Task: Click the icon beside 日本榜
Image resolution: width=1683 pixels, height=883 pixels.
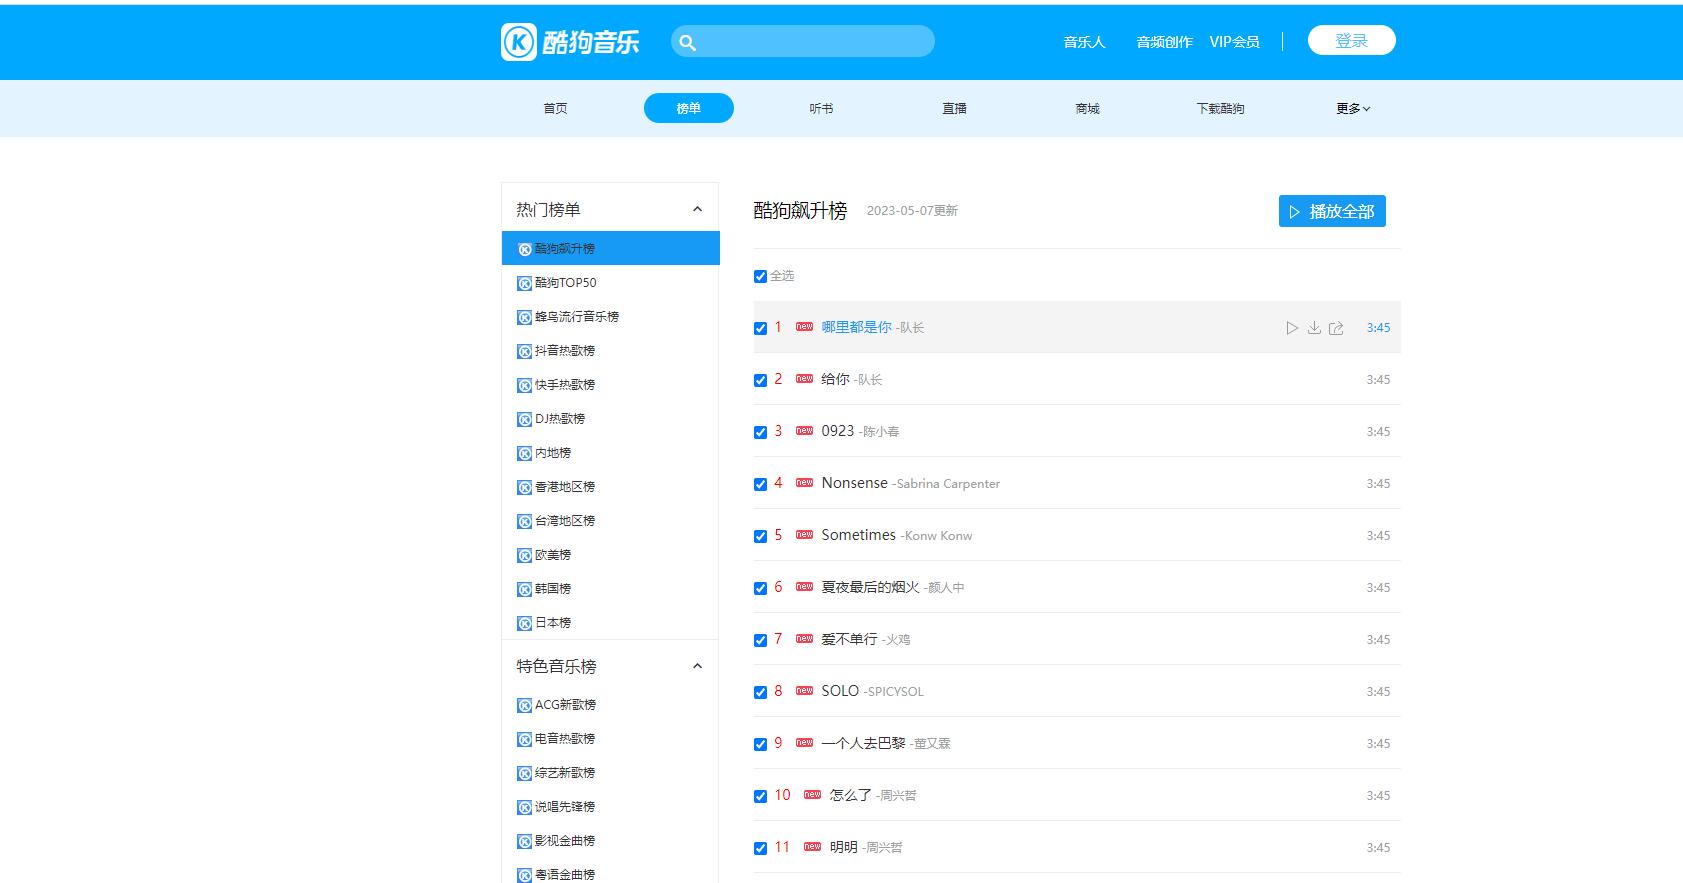Action: click(x=524, y=623)
